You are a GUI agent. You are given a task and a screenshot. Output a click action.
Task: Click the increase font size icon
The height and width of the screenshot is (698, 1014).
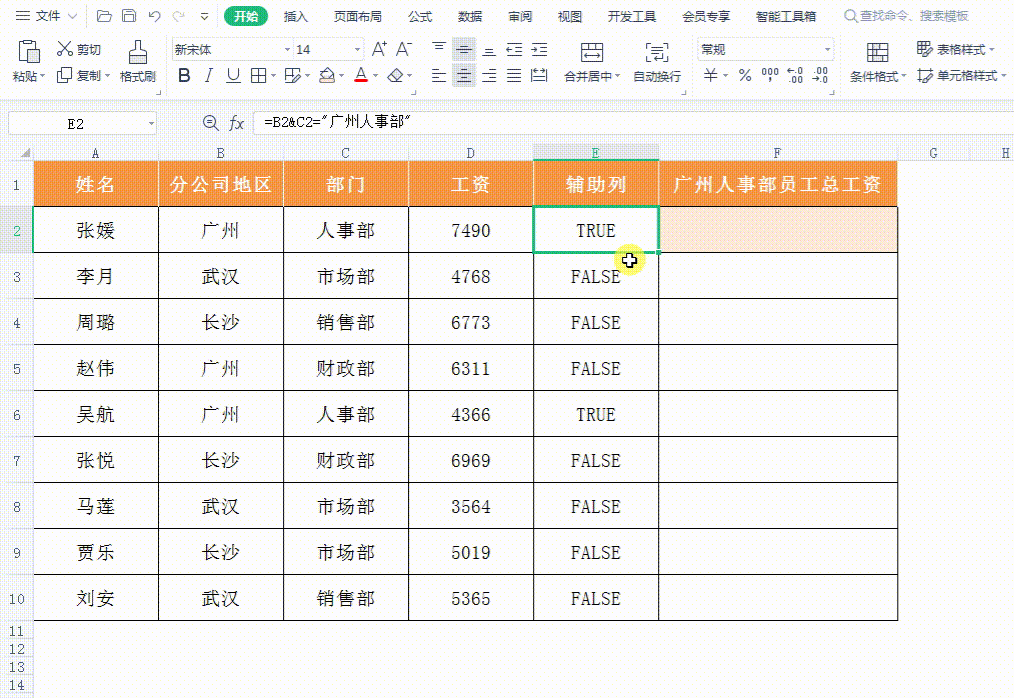(378, 48)
